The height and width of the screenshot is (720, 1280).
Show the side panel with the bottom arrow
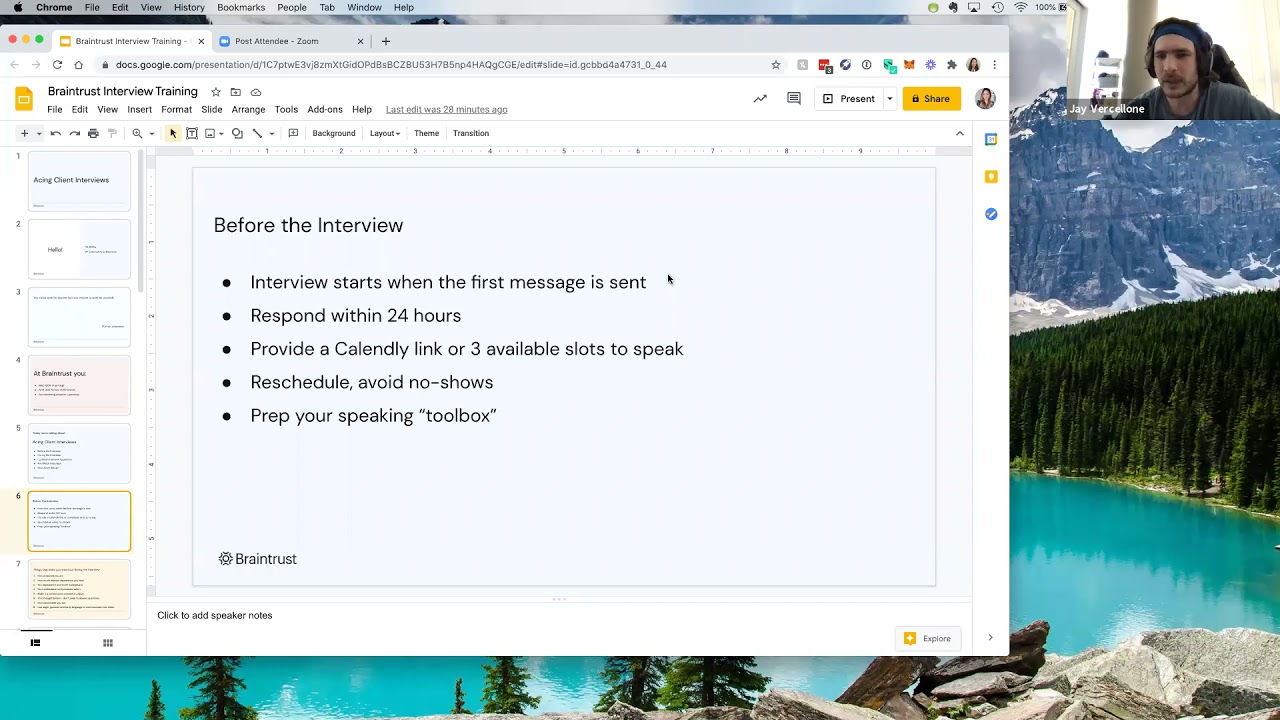pos(990,638)
